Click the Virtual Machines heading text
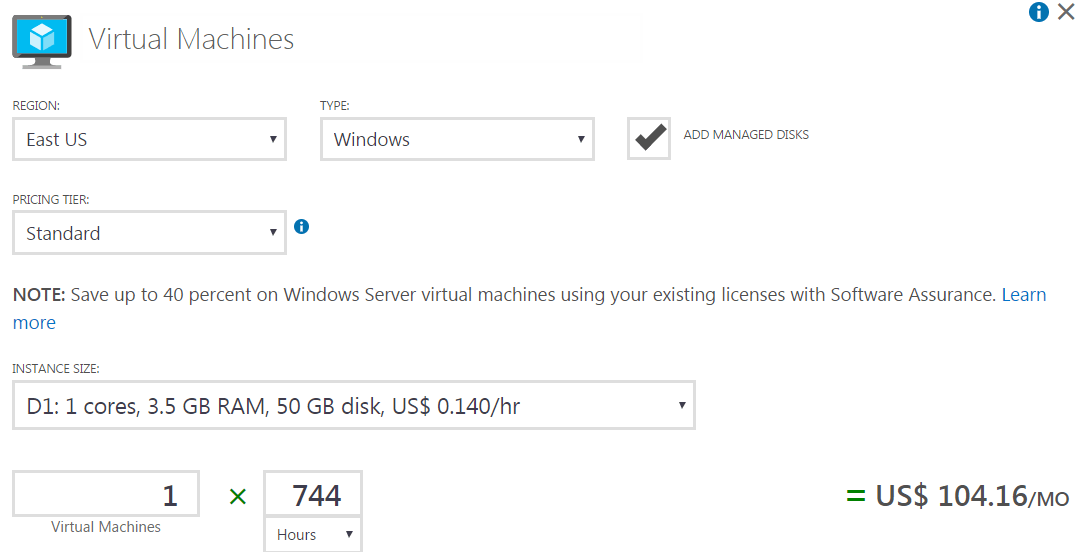 click(191, 39)
